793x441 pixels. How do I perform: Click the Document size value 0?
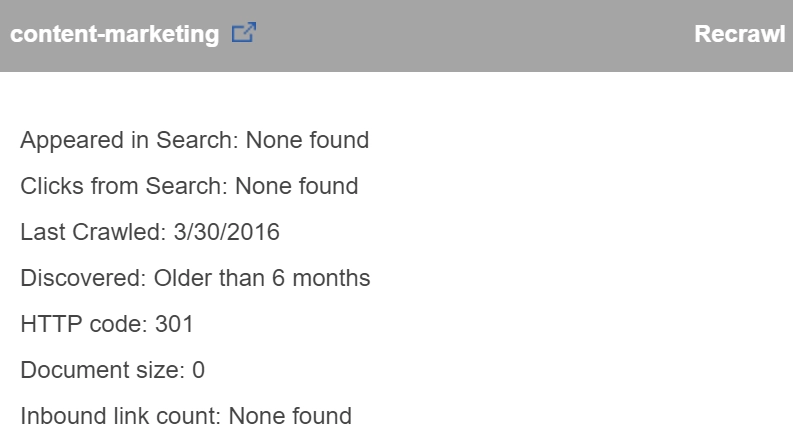pos(198,370)
